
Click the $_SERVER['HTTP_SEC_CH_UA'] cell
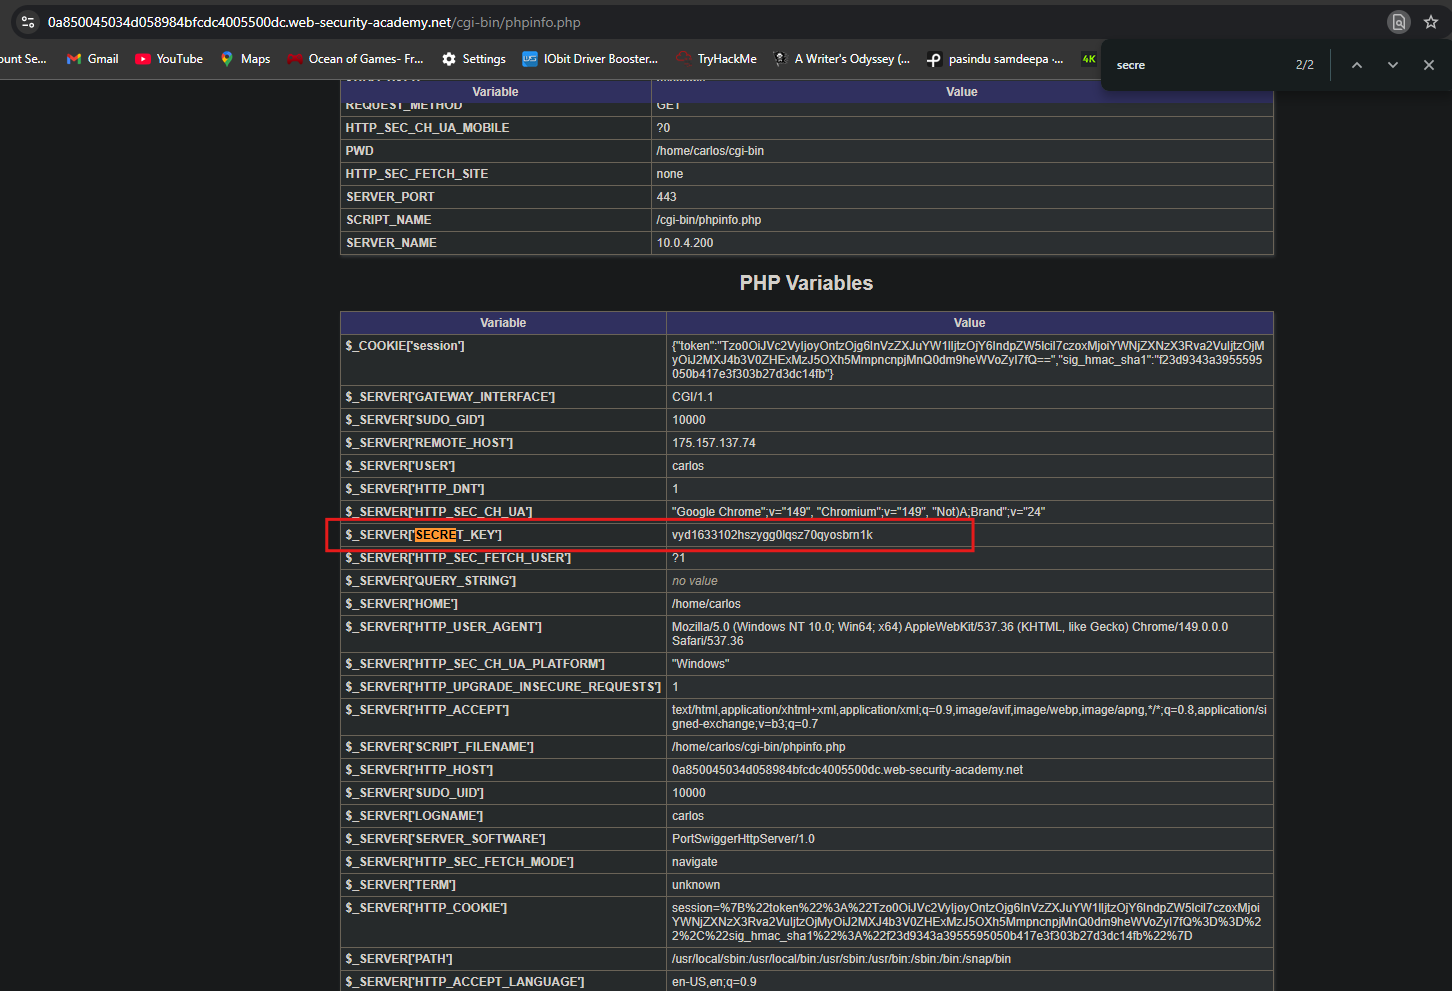pos(503,512)
